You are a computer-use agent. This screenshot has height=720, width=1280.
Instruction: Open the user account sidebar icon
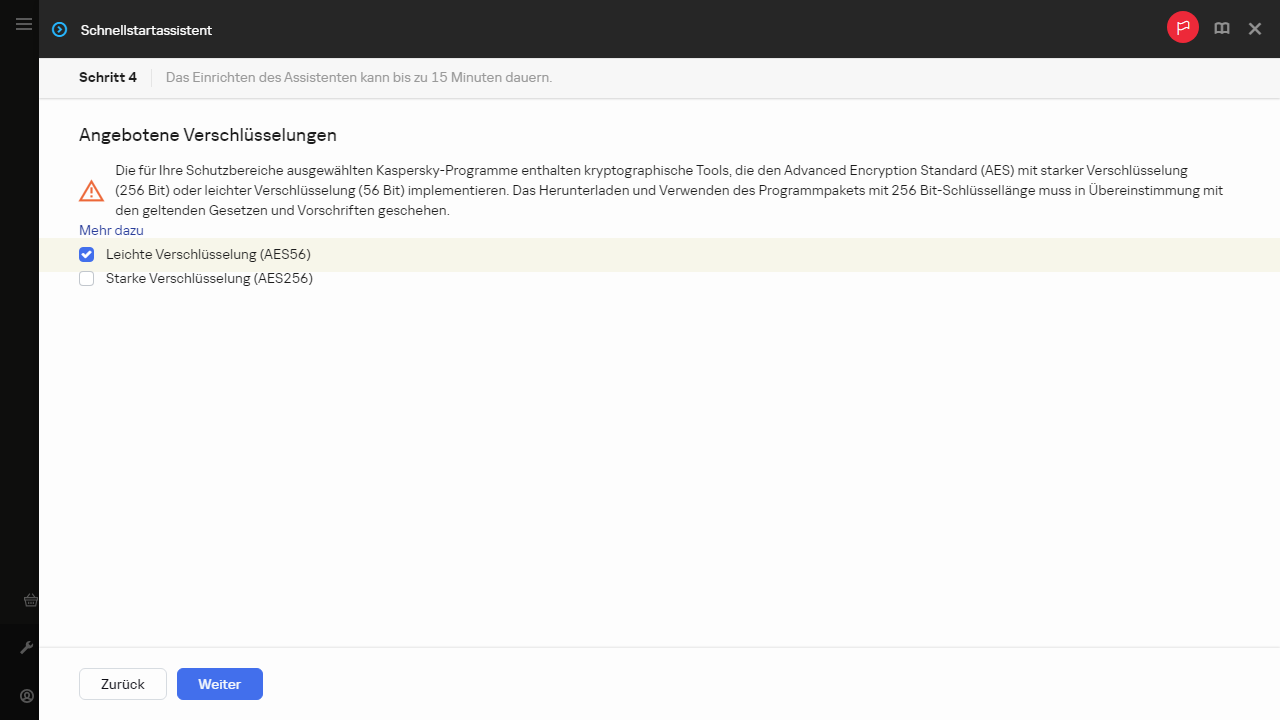tap(27, 696)
